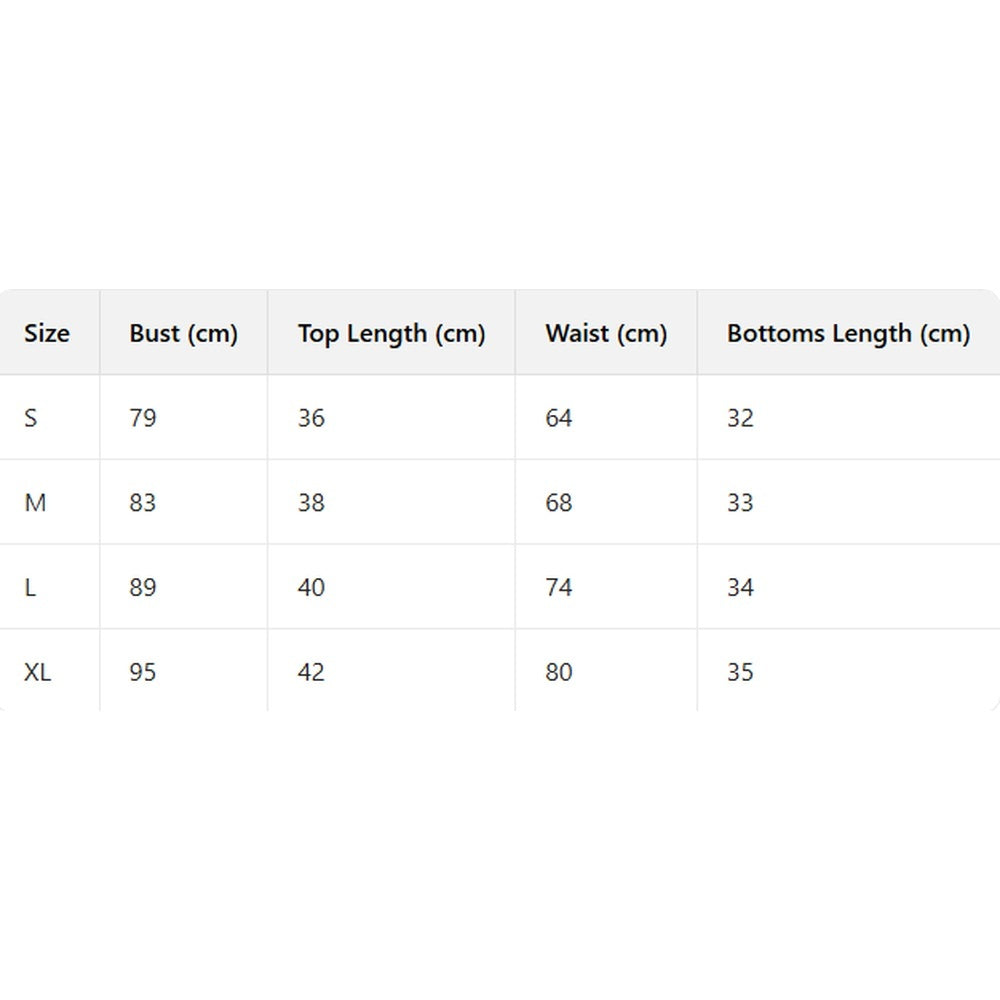Select the size XL row label

click(x=38, y=672)
